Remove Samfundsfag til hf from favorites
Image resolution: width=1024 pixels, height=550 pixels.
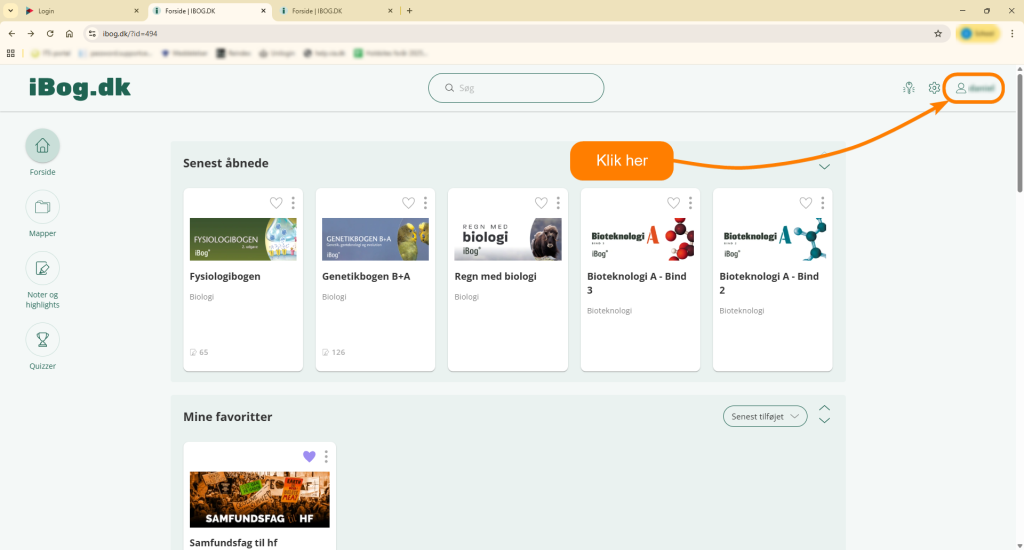click(x=309, y=457)
